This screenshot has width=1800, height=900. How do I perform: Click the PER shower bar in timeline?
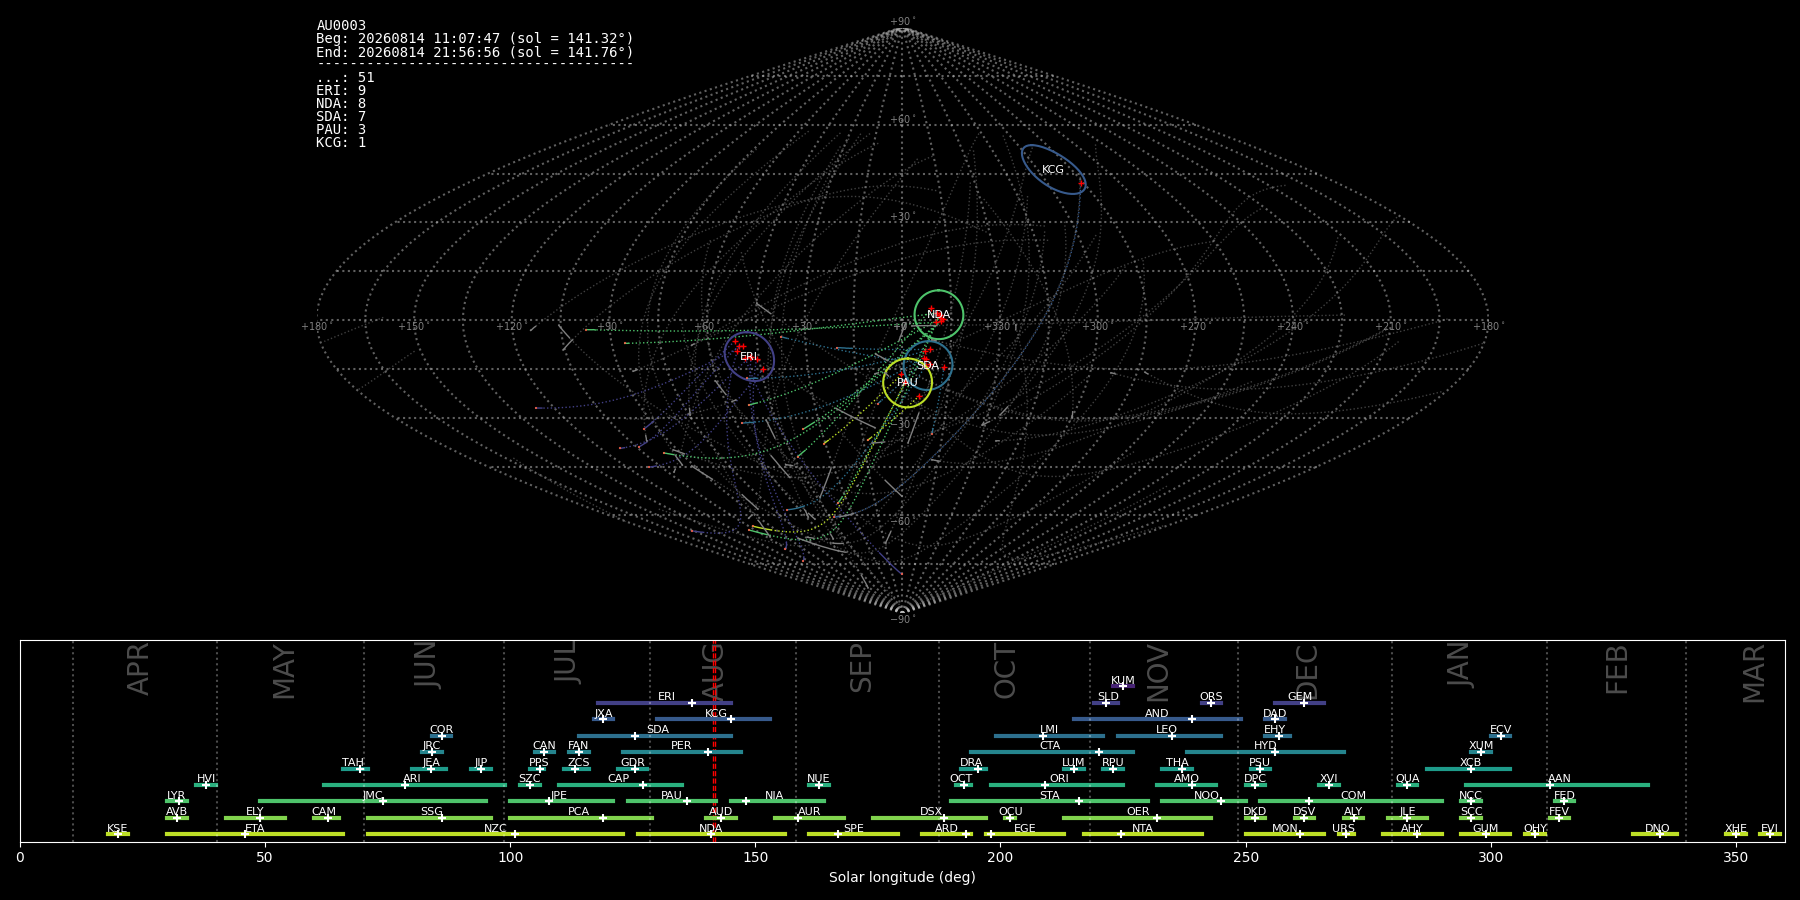(682, 752)
